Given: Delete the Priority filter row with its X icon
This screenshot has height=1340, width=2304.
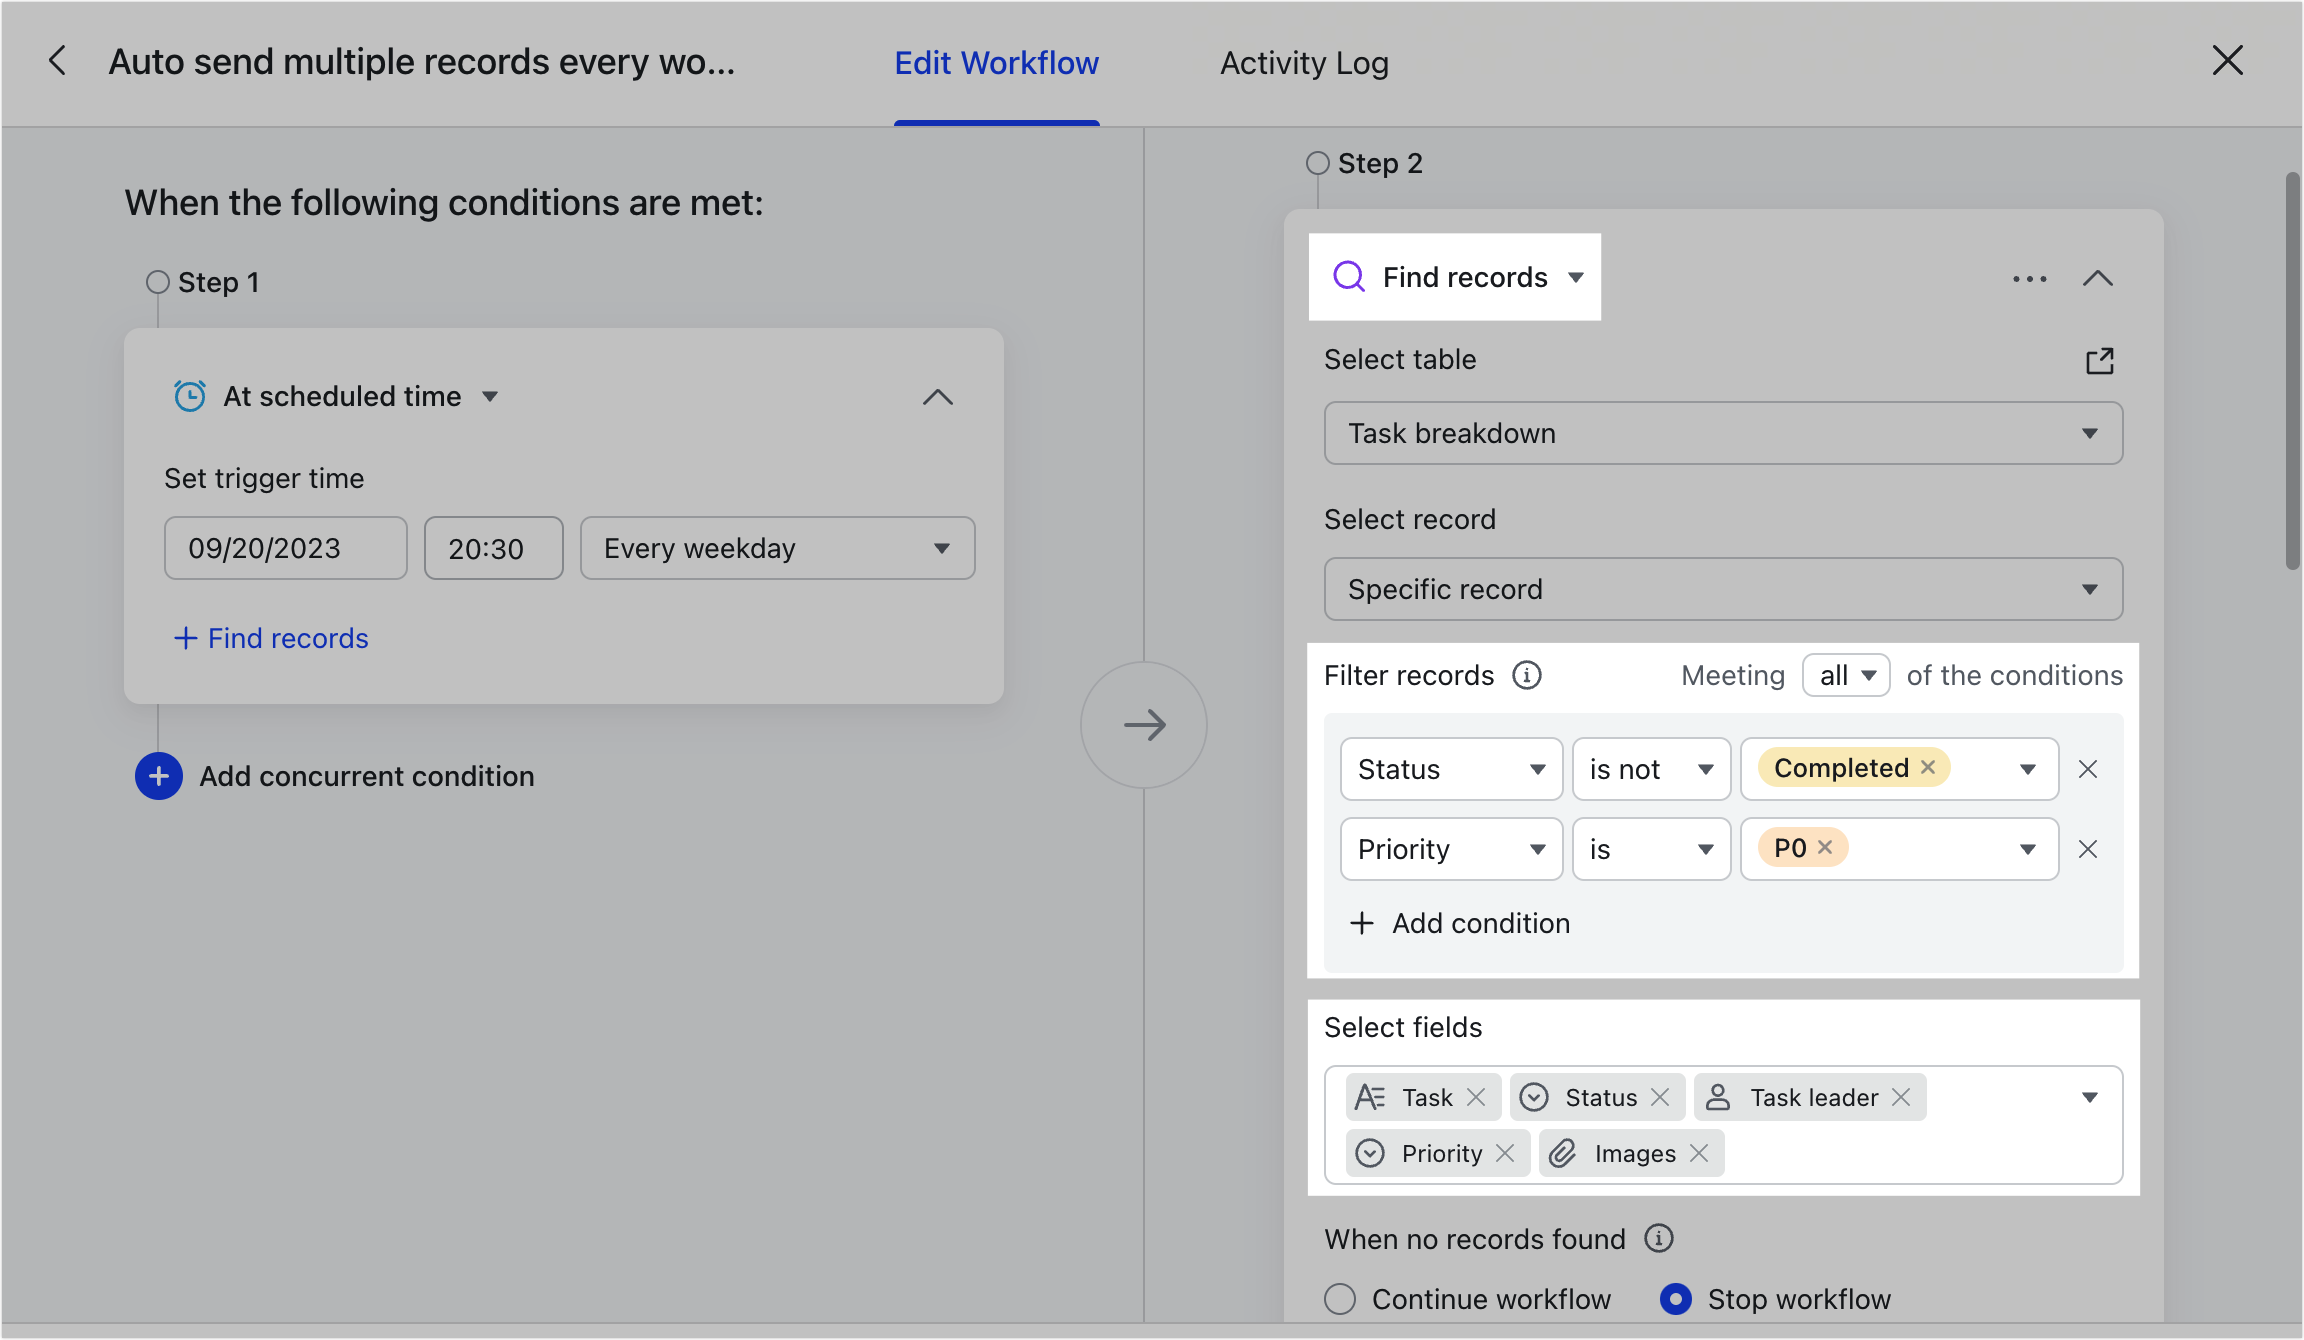Looking at the screenshot, I should click(2088, 849).
